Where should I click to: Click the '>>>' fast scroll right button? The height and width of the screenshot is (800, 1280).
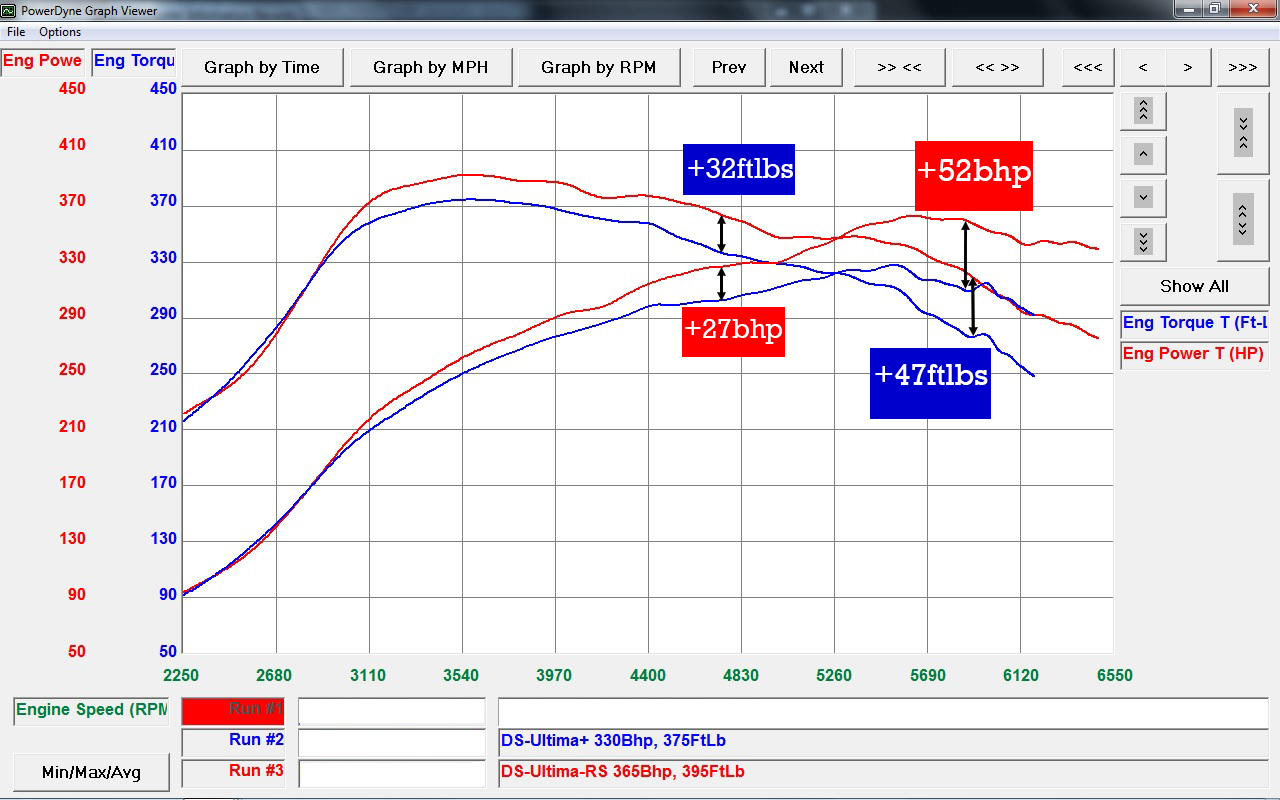click(1243, 68)
